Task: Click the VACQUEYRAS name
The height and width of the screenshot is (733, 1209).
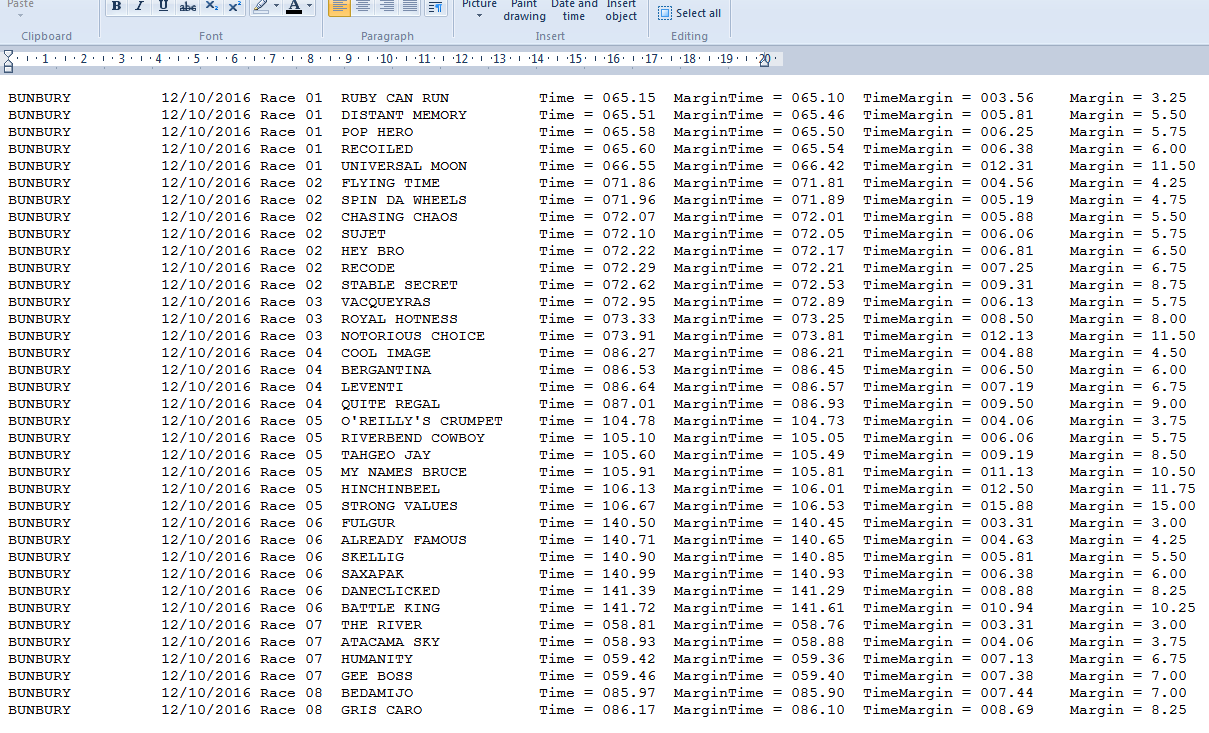Action: click(x=386, y=302)
